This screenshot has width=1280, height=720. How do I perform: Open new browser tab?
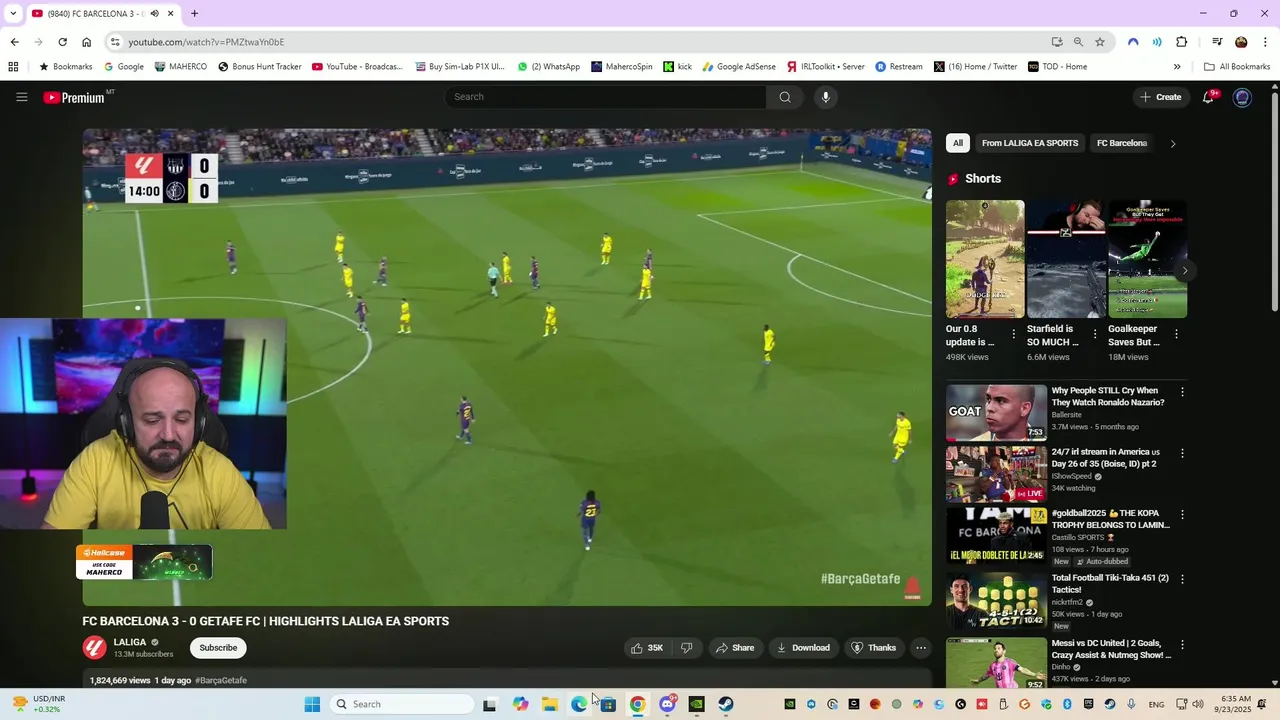pos(194,14)
